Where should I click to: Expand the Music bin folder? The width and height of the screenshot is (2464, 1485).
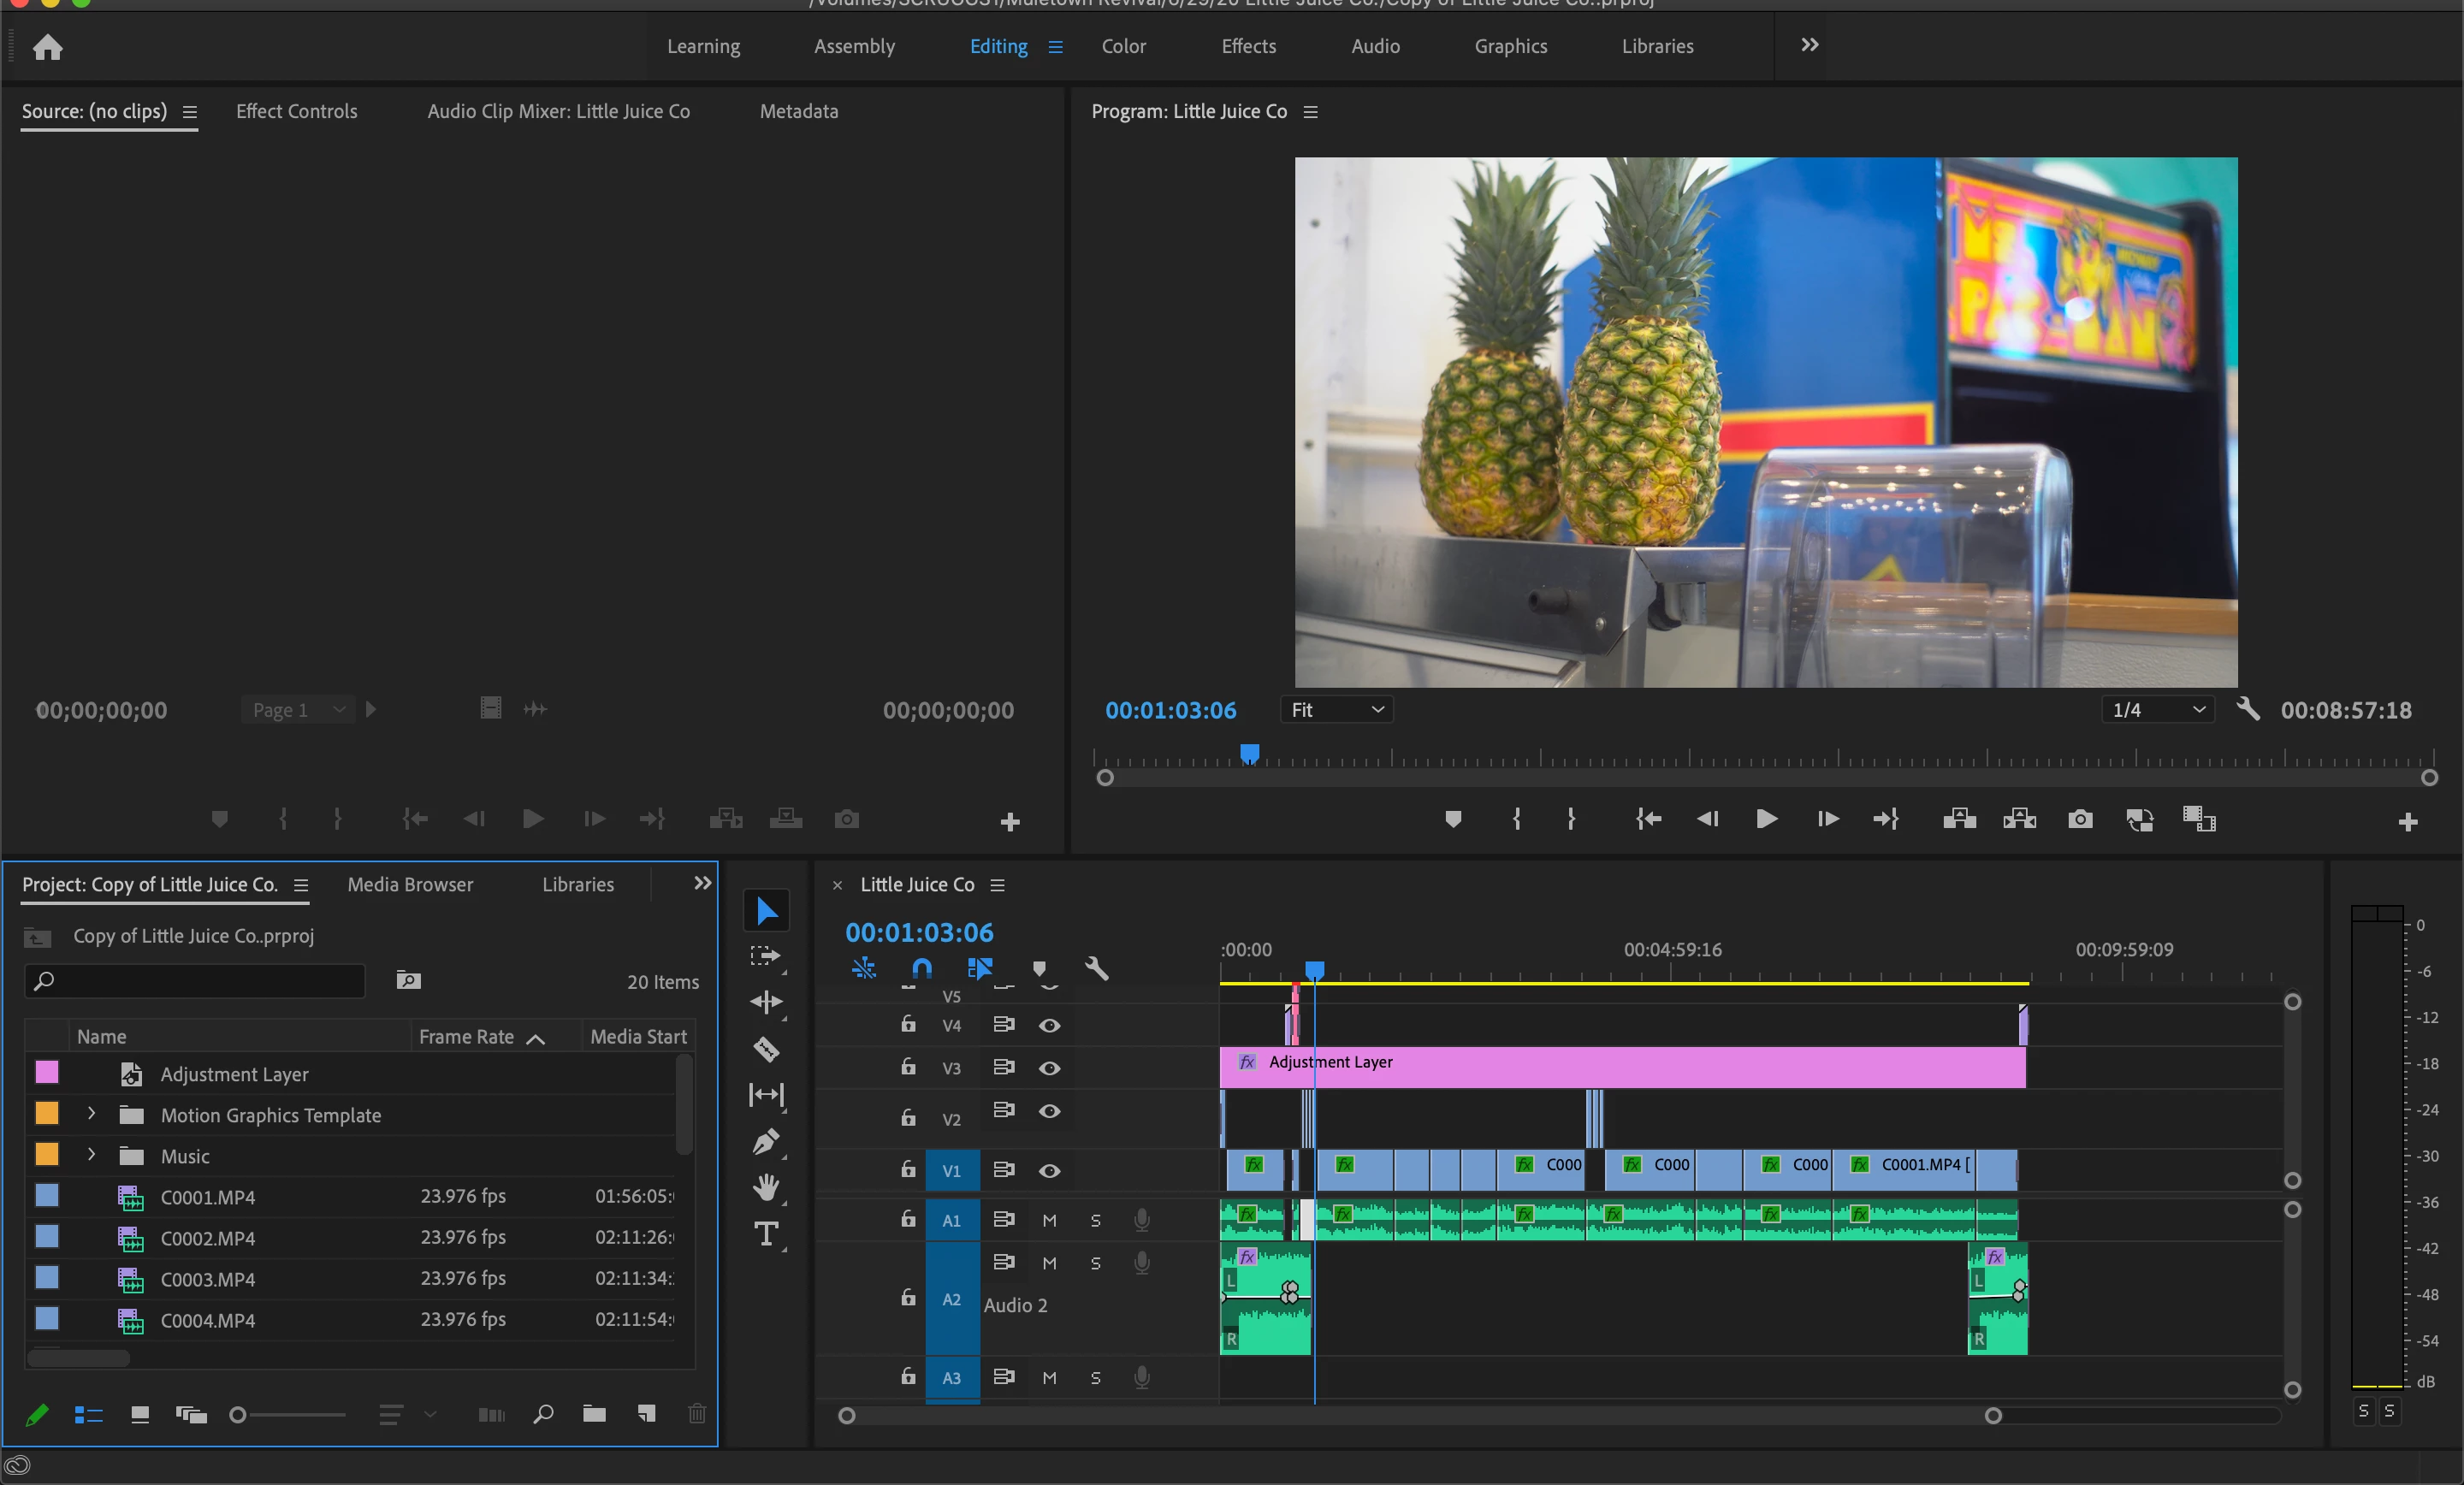click(x=91, y=1155)
